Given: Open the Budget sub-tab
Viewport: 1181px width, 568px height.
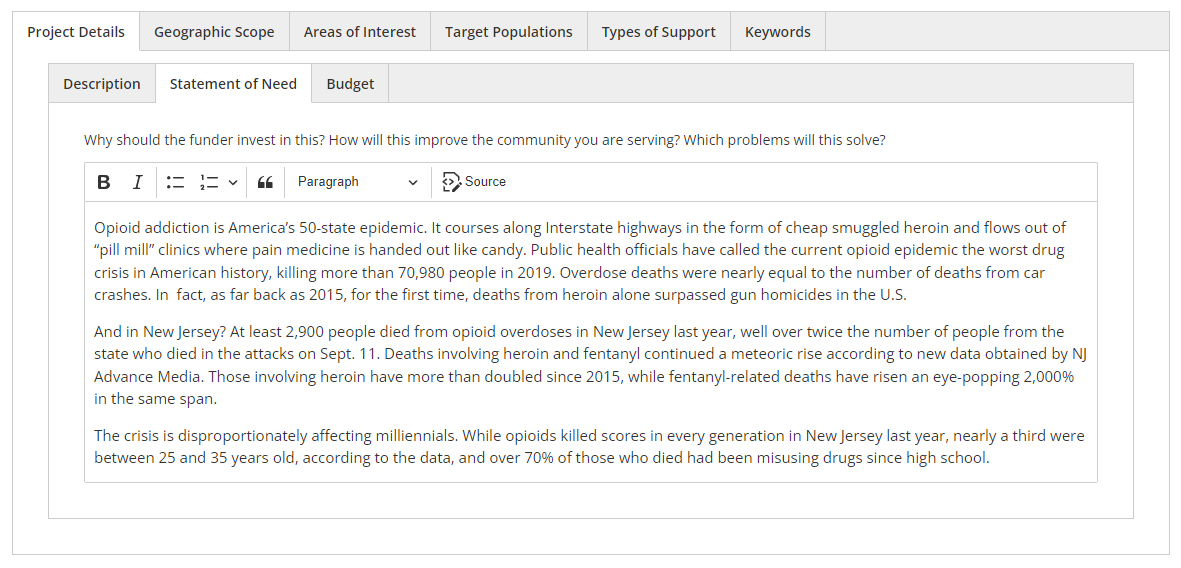Looking at the screenshot, I should pos(350,84).
